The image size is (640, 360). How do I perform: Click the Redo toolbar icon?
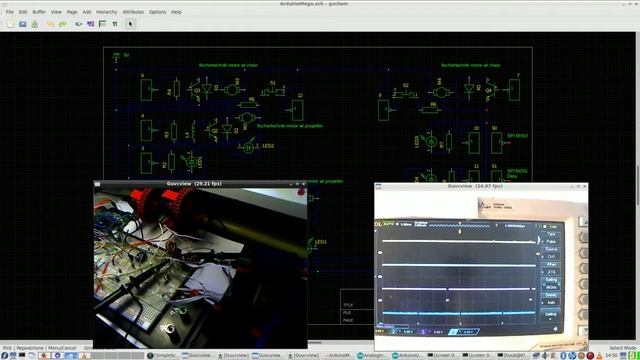click(62, 24)
